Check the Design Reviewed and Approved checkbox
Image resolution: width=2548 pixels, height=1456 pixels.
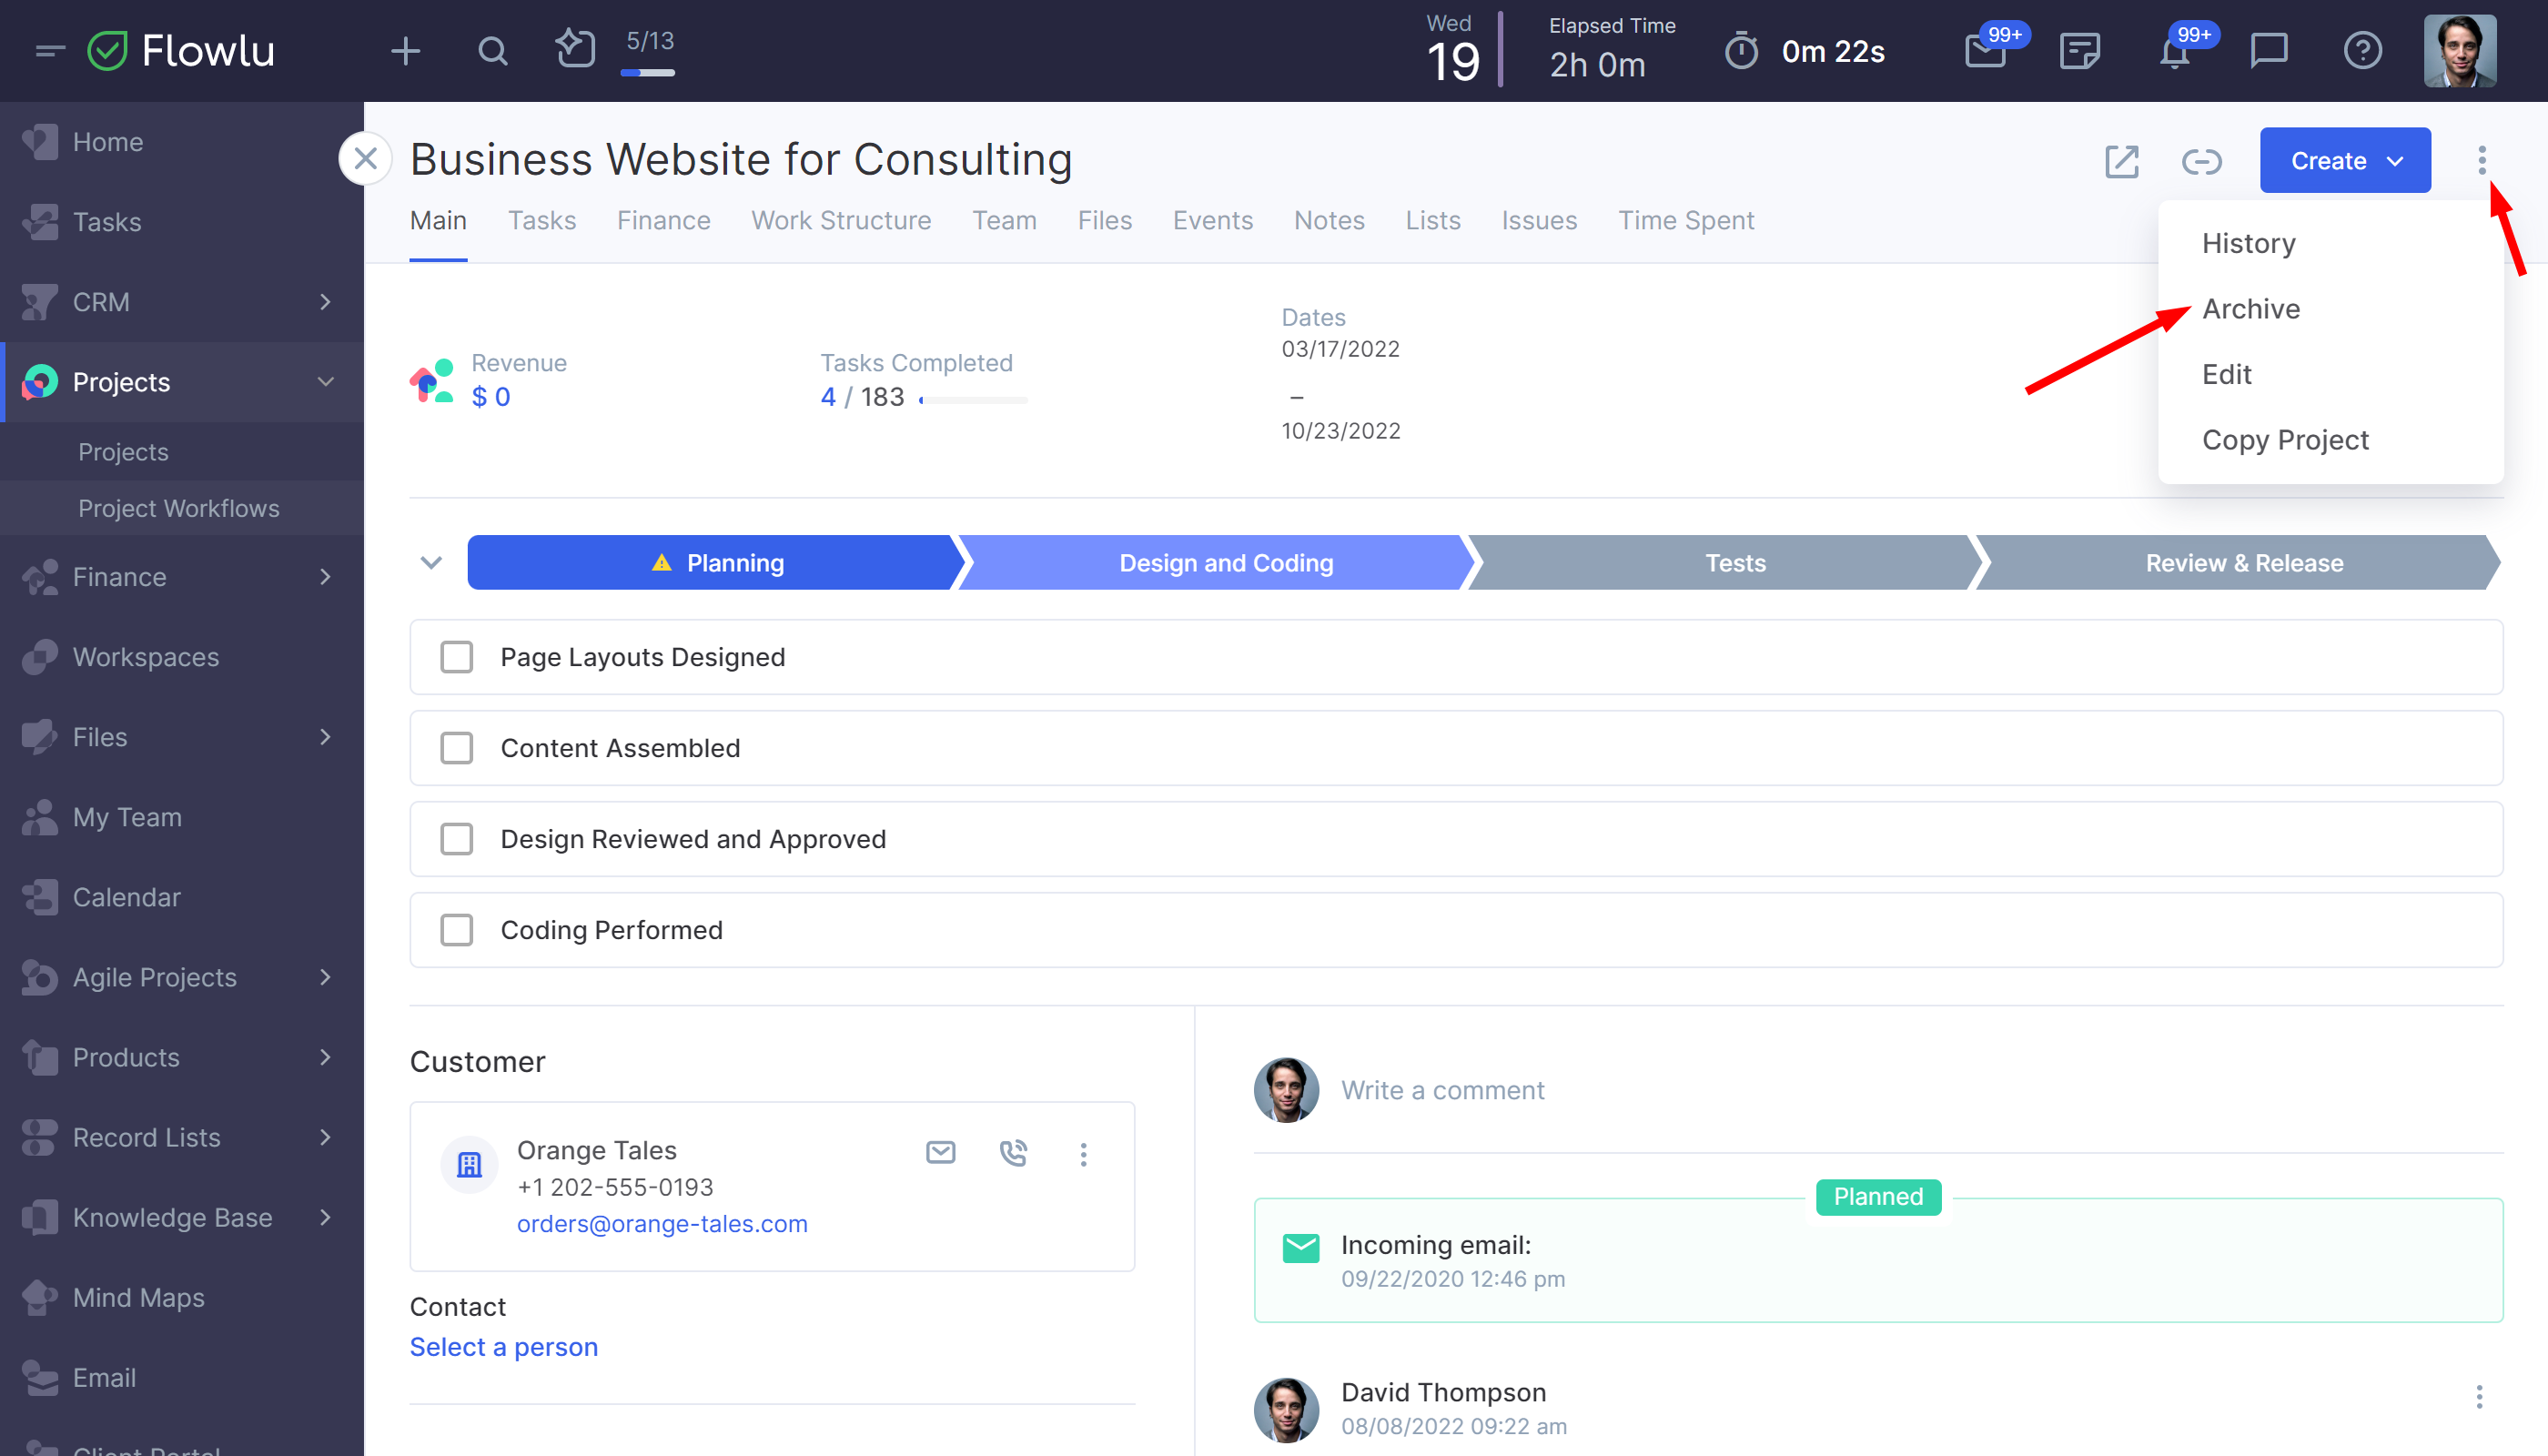[456, 839]
